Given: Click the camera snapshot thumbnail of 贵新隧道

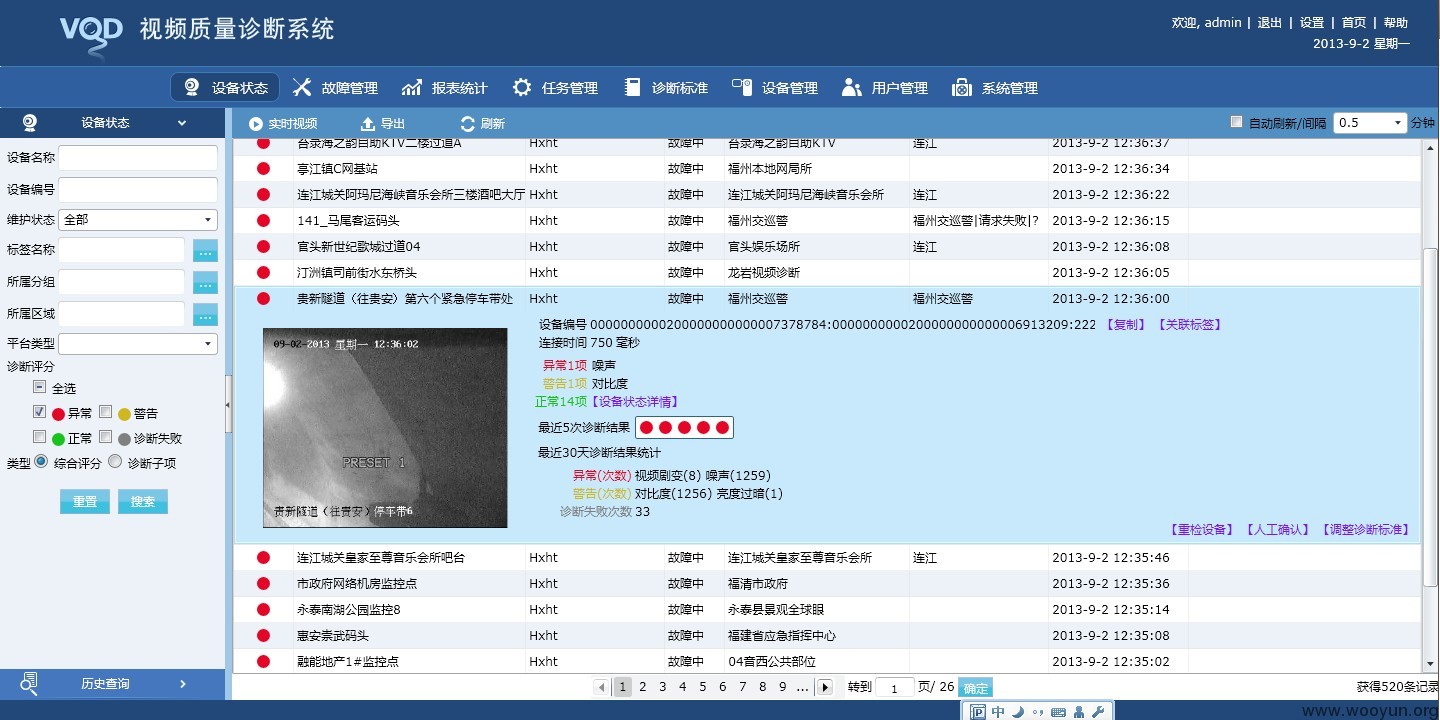Looking at the screenshot, I should tap(385, 428).
